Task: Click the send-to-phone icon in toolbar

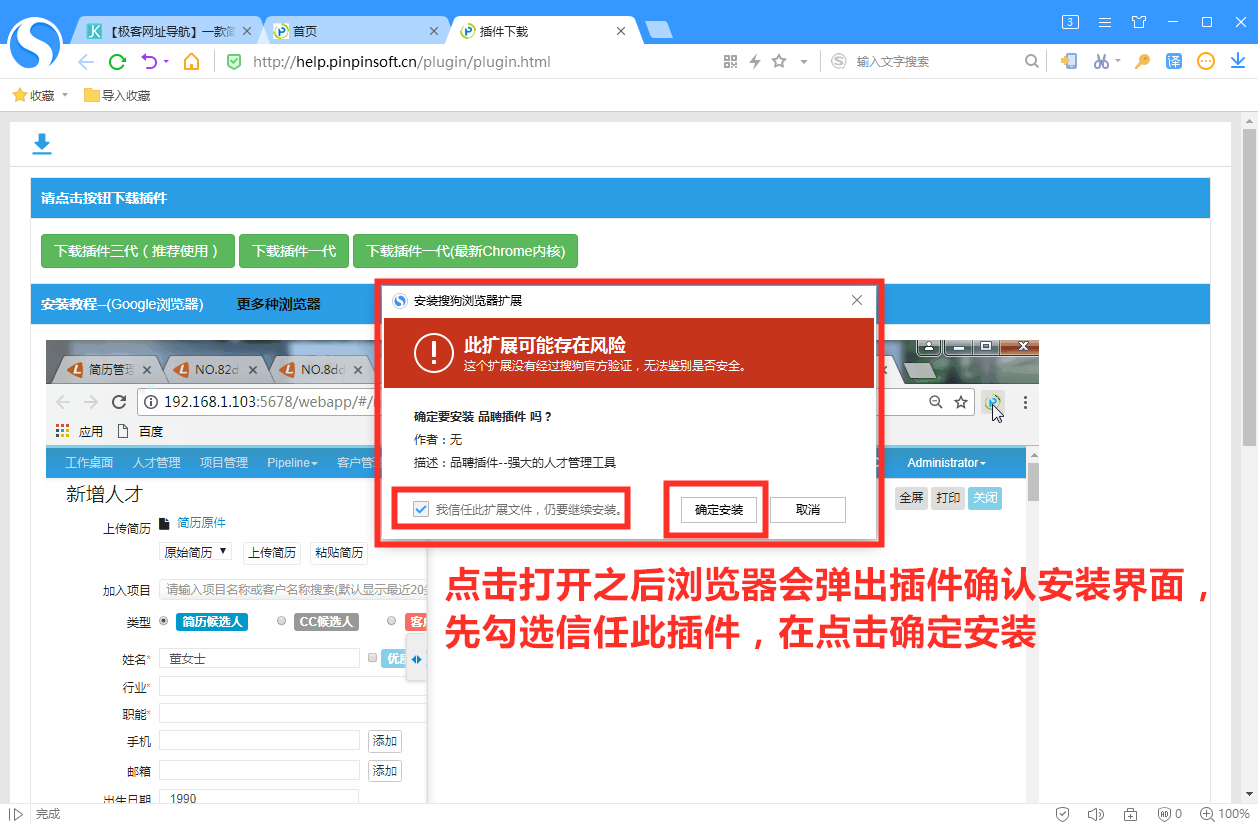Action: click(1069, 62)
